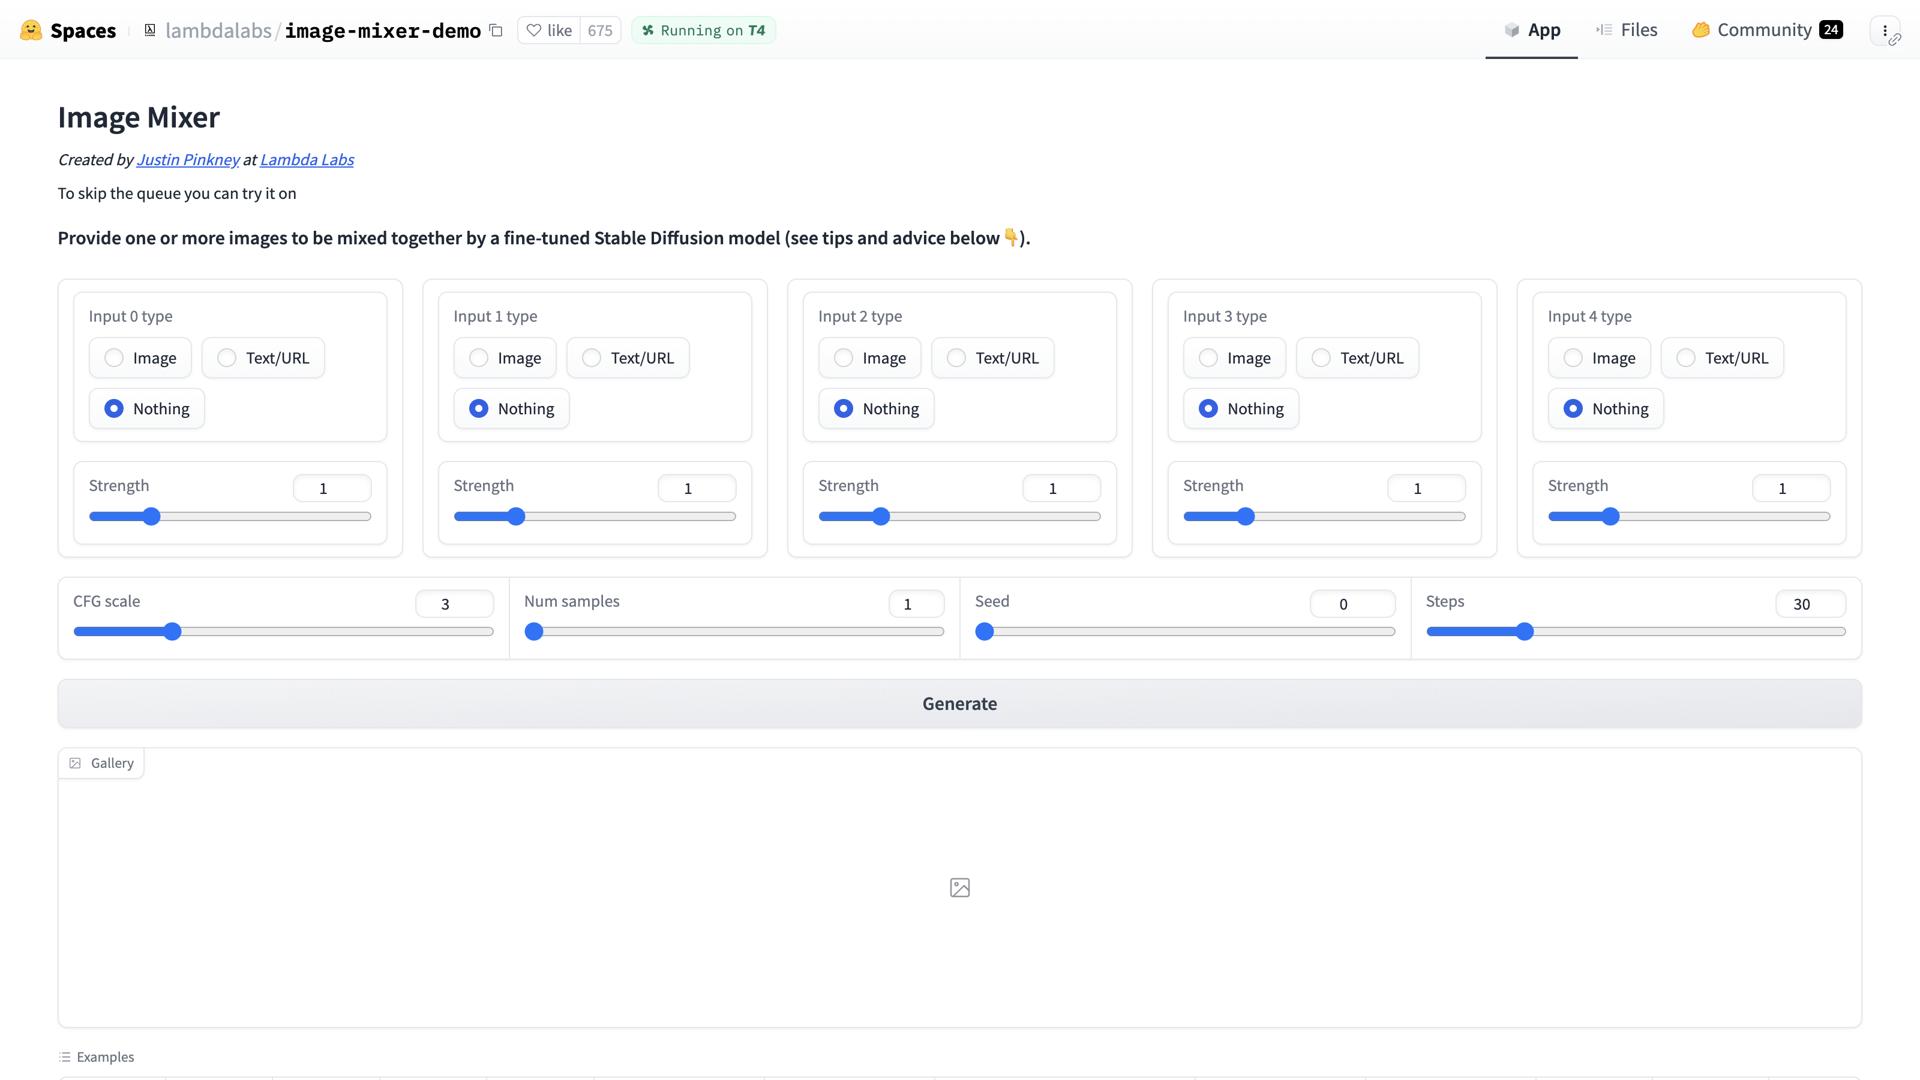Click the Gallery label icon
1920x1080 pixels.
click(x=75, y=763)
